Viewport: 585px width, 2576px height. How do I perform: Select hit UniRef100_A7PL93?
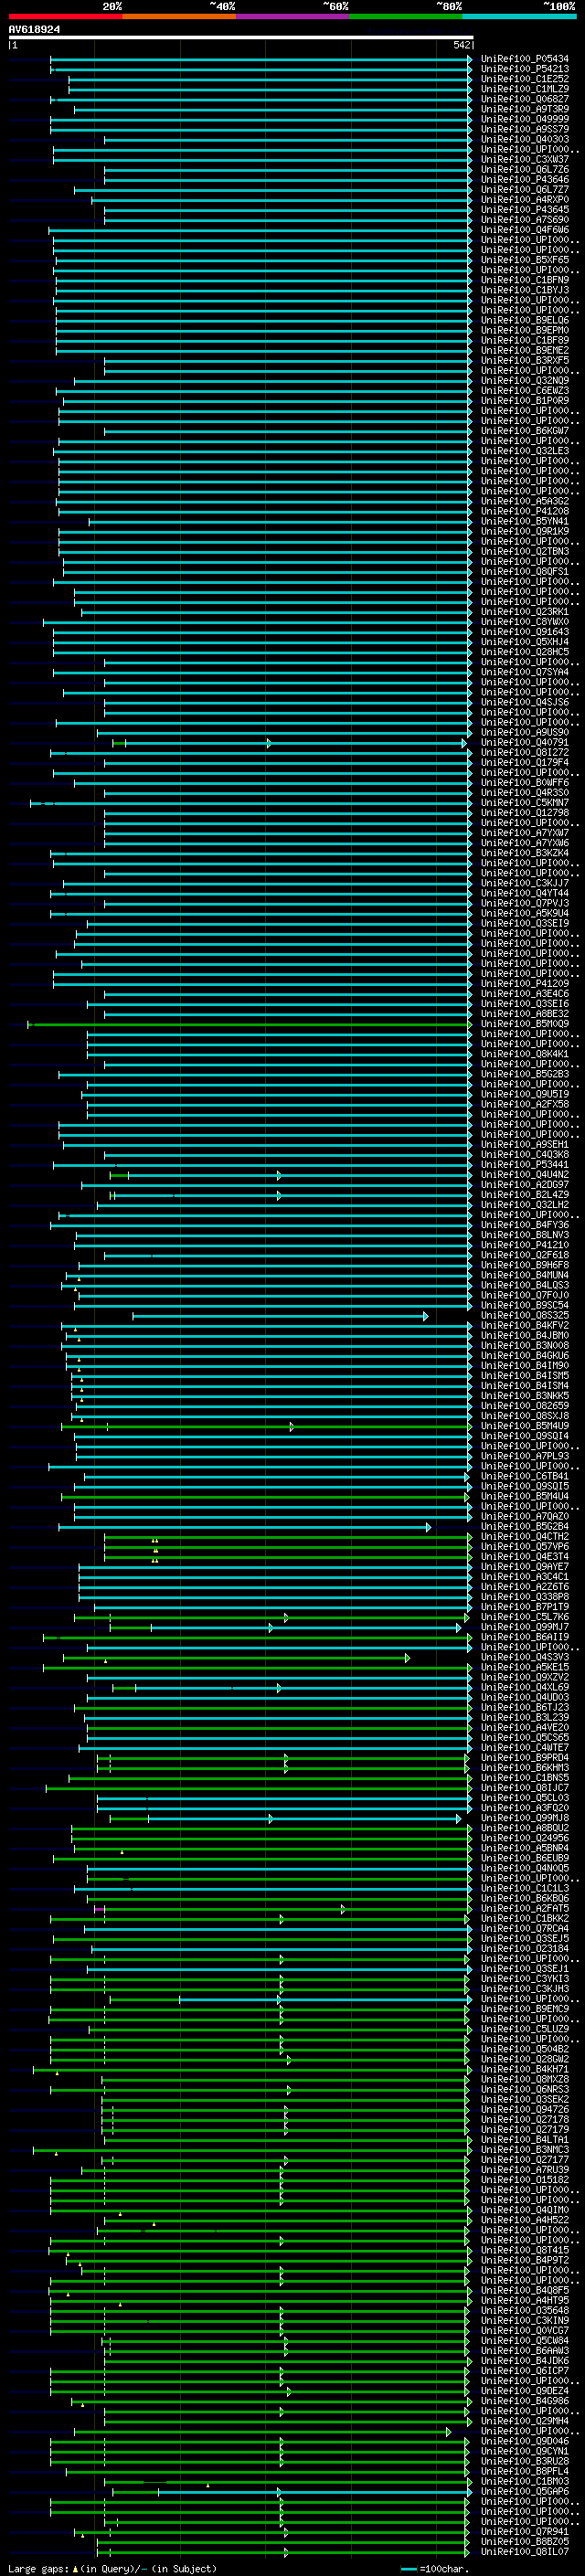click(525, 1455)
